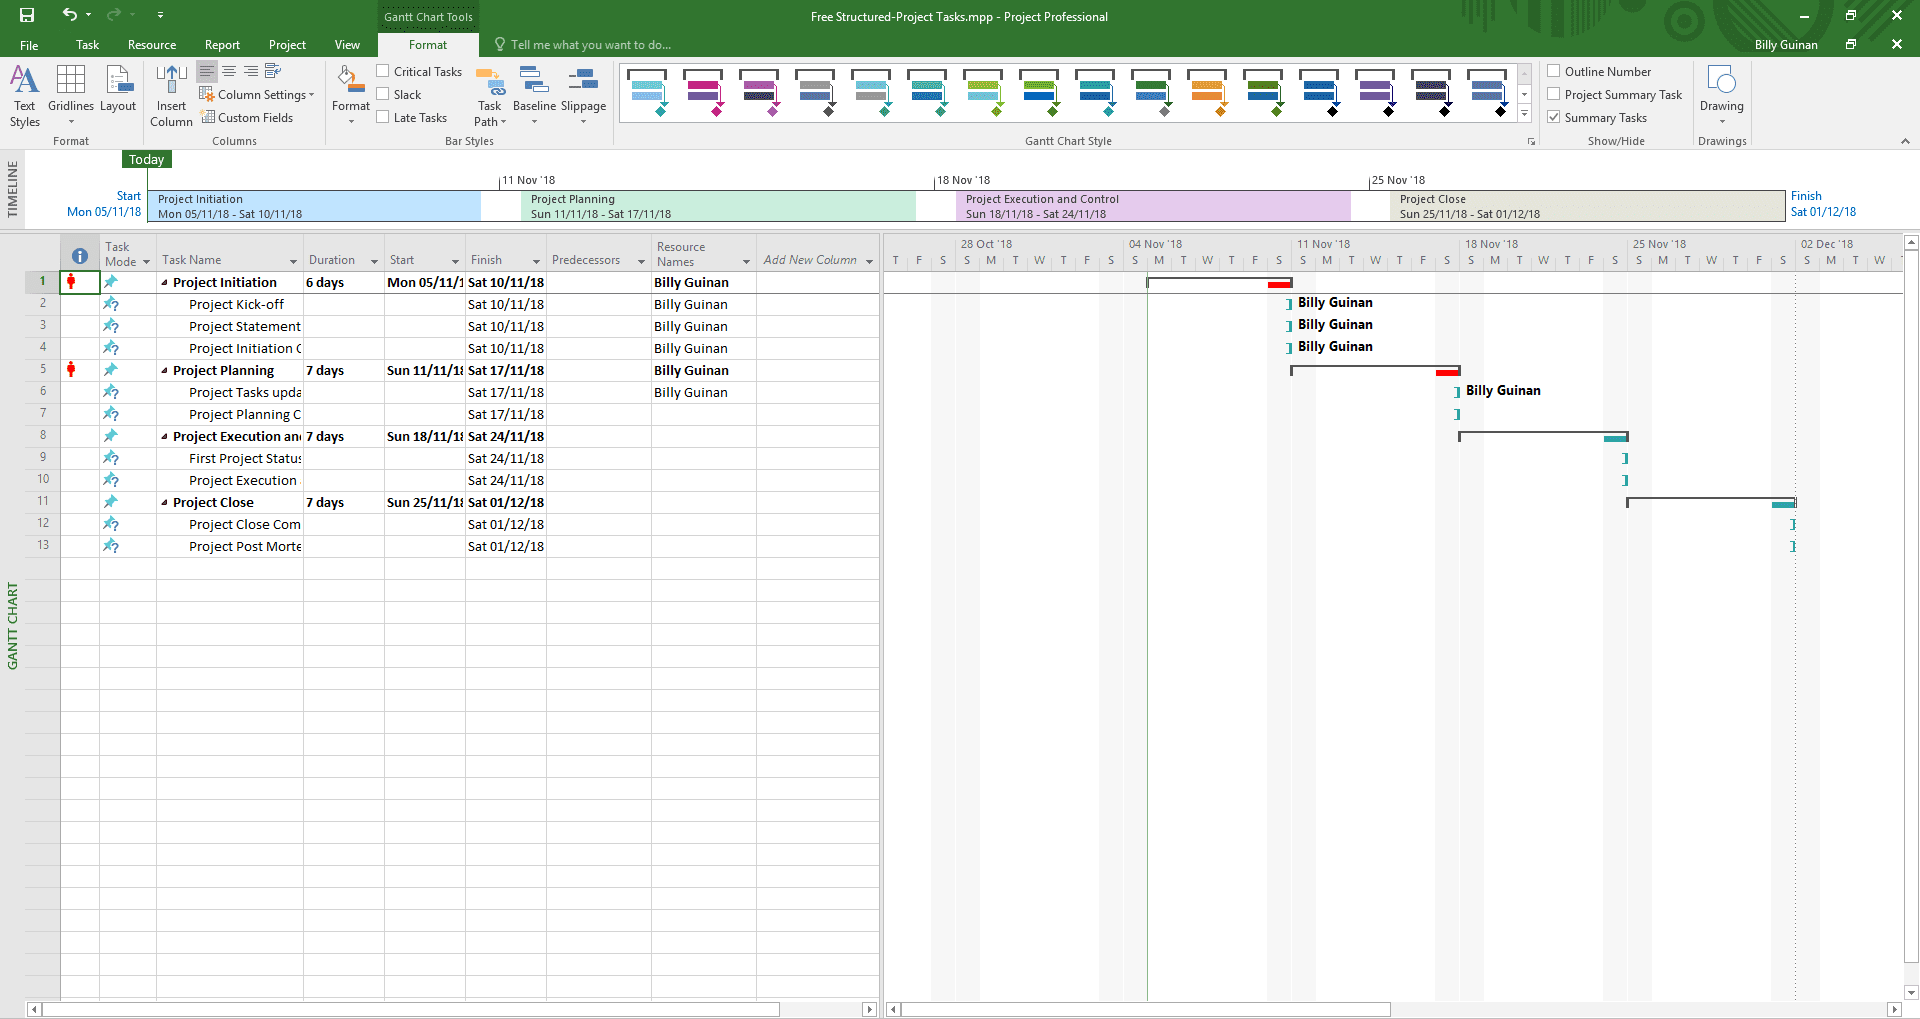Collapse Project Planning summary task
Screen dimensions: 1920x1019
tap(165, 371)
